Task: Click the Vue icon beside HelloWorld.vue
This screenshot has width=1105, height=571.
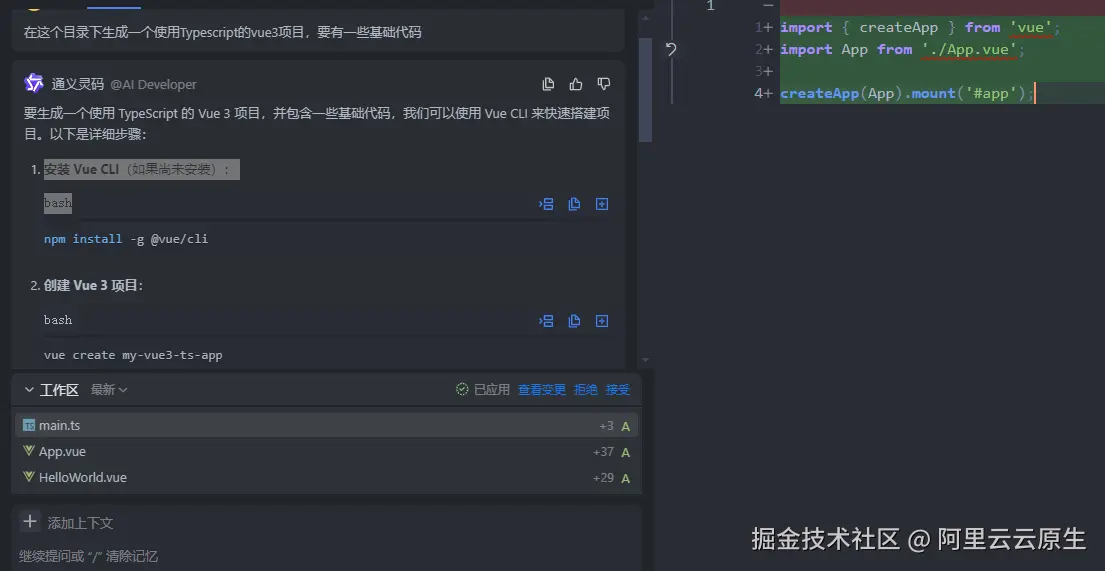Action: click(x=29, y=477)
